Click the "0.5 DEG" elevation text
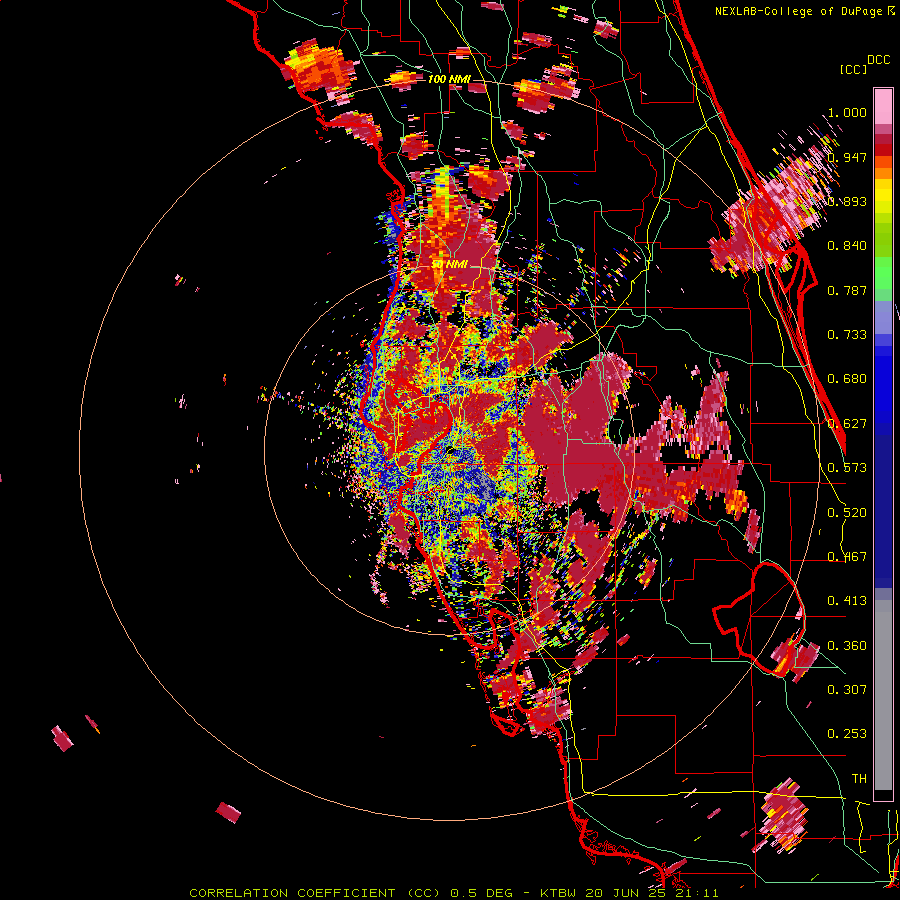 click(x=481, y=893)
